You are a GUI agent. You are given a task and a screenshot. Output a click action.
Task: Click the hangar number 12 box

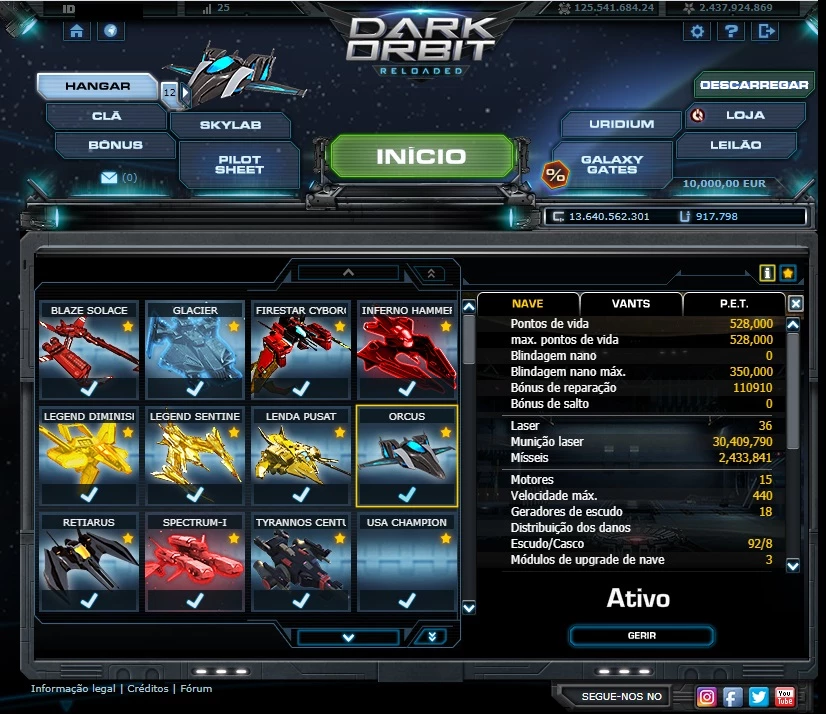(170, 93)
